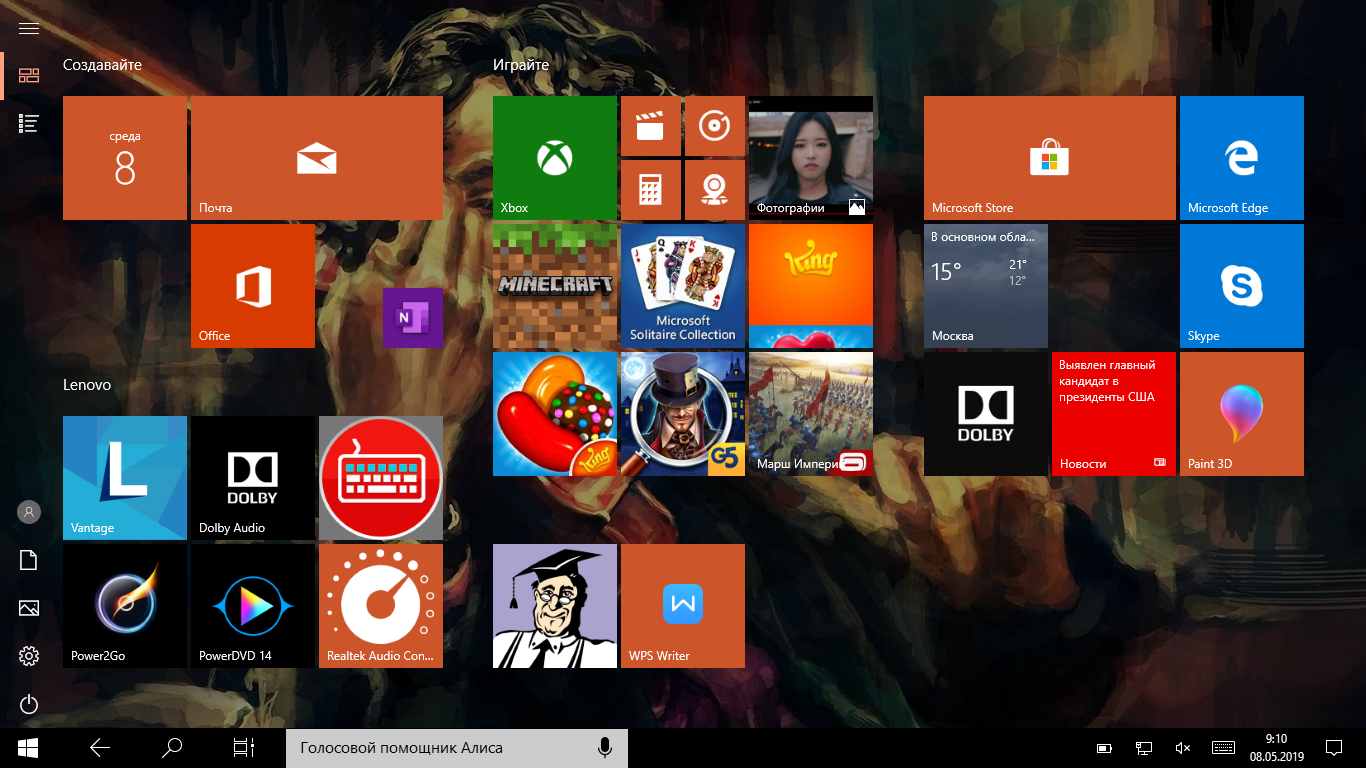Open the Dolby Audio tile
This screenshot has width=1366, height=774.
[x=253, y=478]
